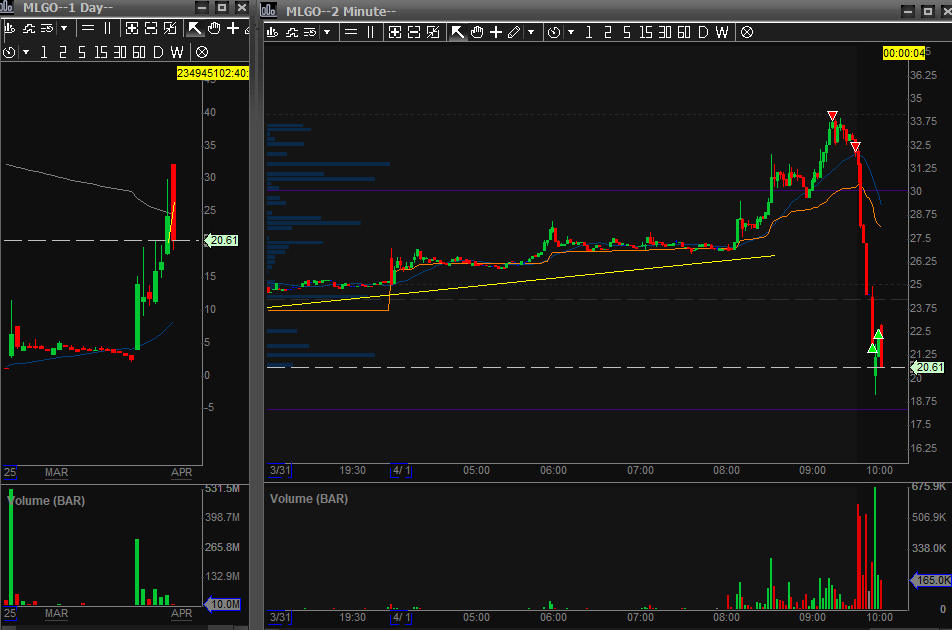Screen dimensions: 952x630
Task: Open chart type icon in 1 Day window
Action: coord(10,28)
